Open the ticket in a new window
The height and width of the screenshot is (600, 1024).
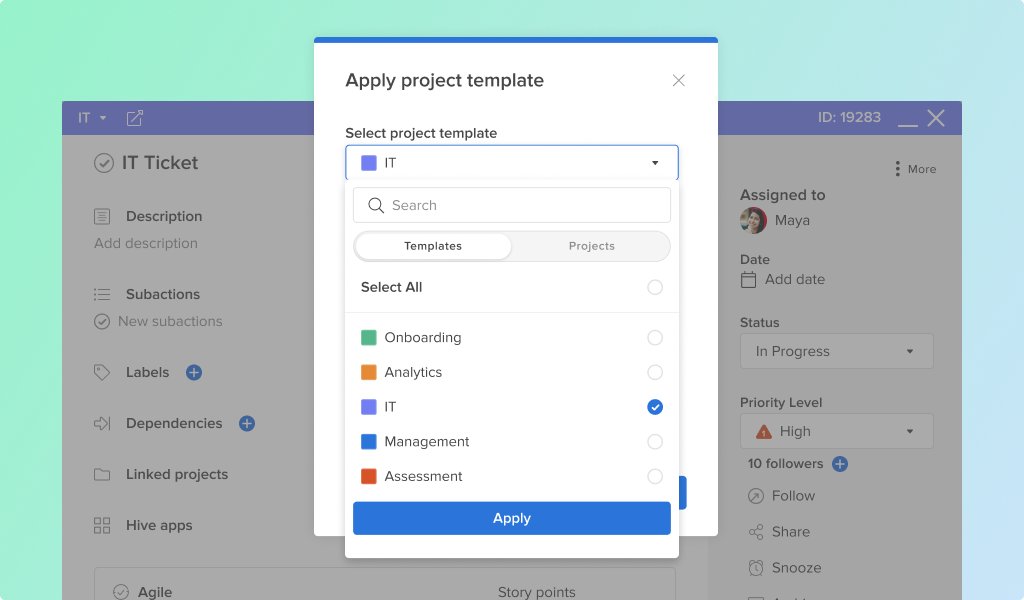click(x=135, y=118)
